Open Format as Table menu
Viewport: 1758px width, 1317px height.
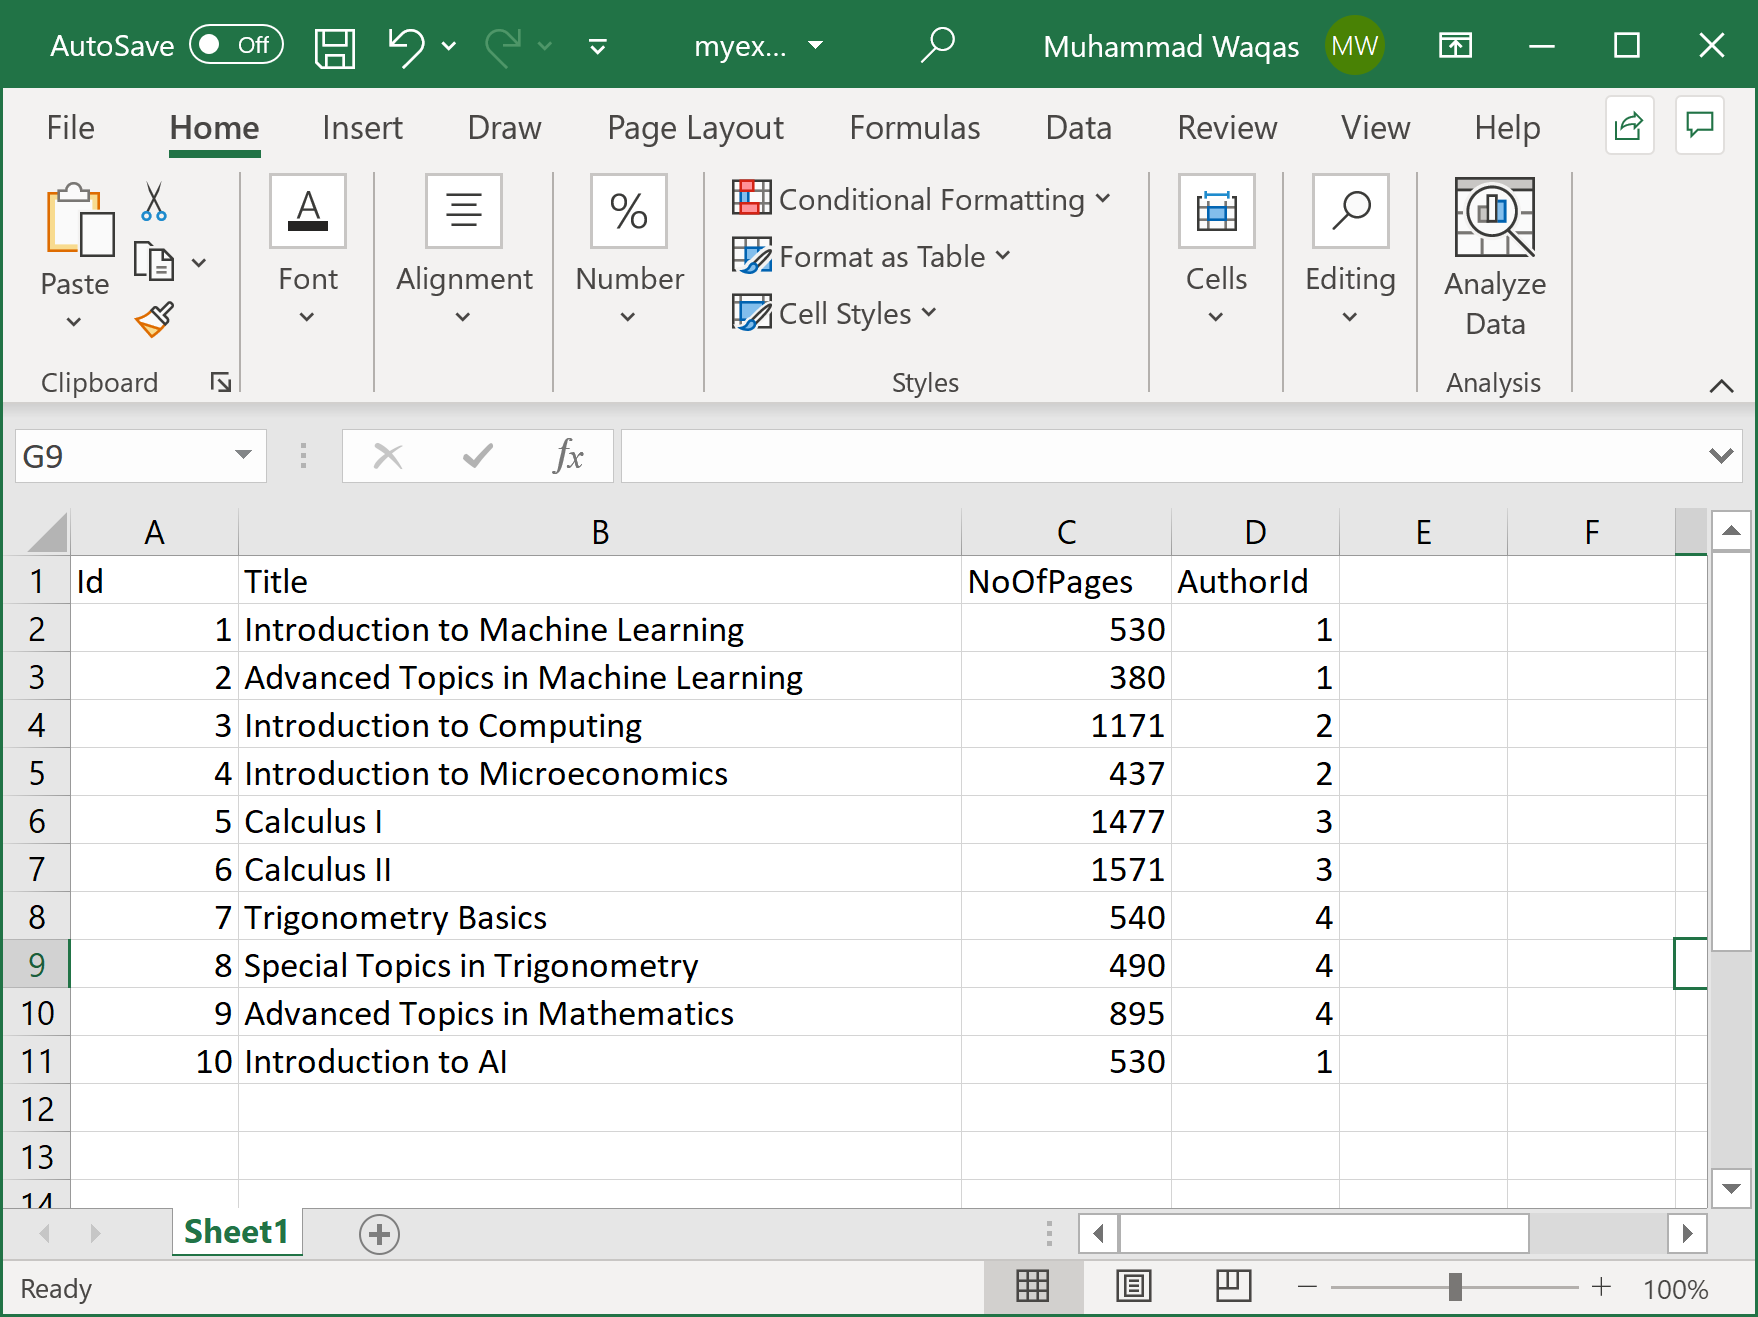pyautogui.click(x=871, y=256)
